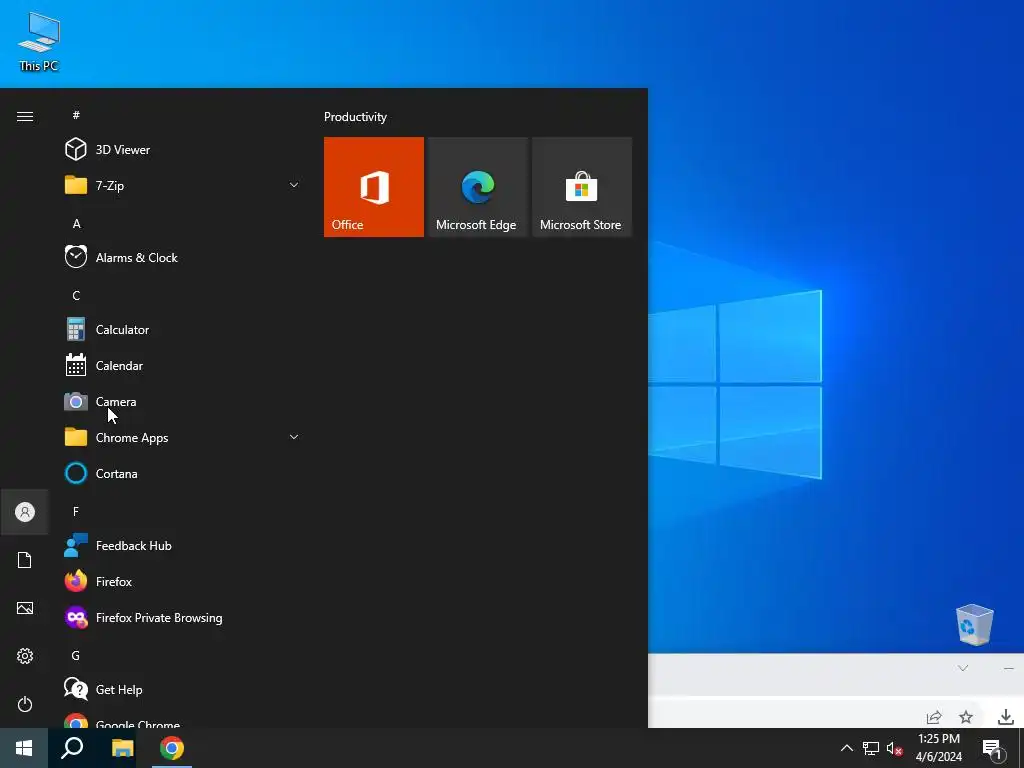Image resolution: width=1024 pixels, height=768 pixels.
Task: Open the Calendar app
Action: 182,366
